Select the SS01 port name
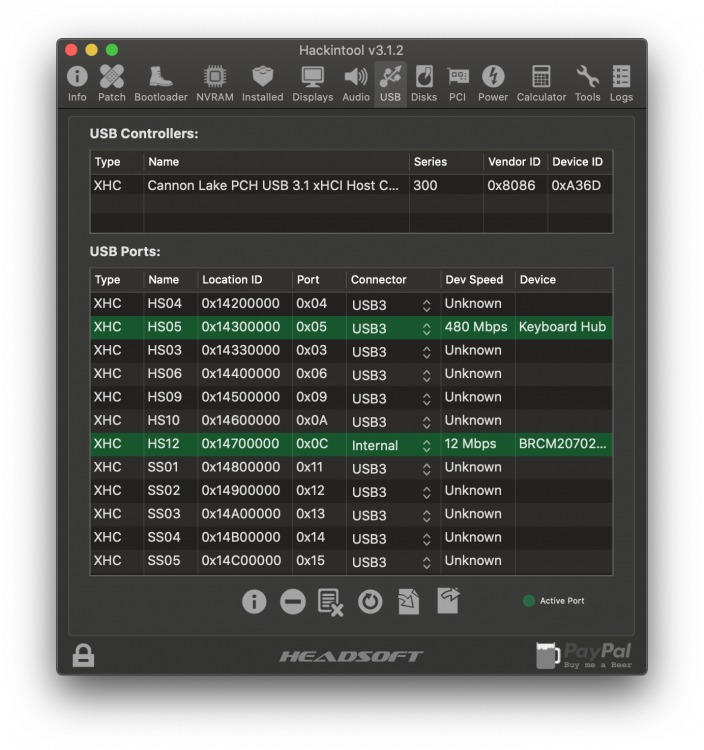704x750 pixels. 163,467
